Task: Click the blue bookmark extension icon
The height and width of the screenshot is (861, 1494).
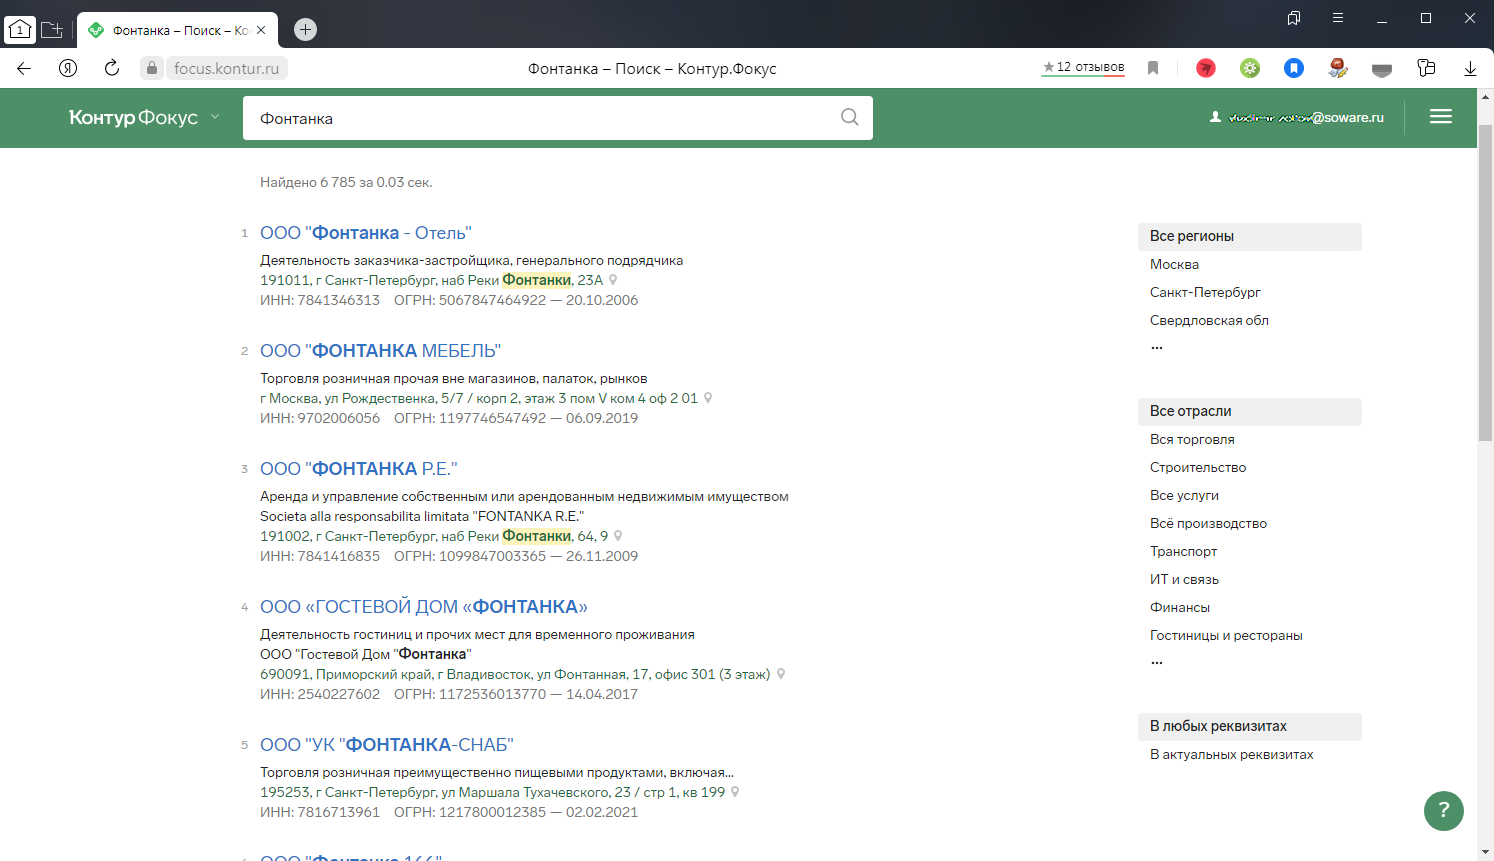Action: 1294,68
